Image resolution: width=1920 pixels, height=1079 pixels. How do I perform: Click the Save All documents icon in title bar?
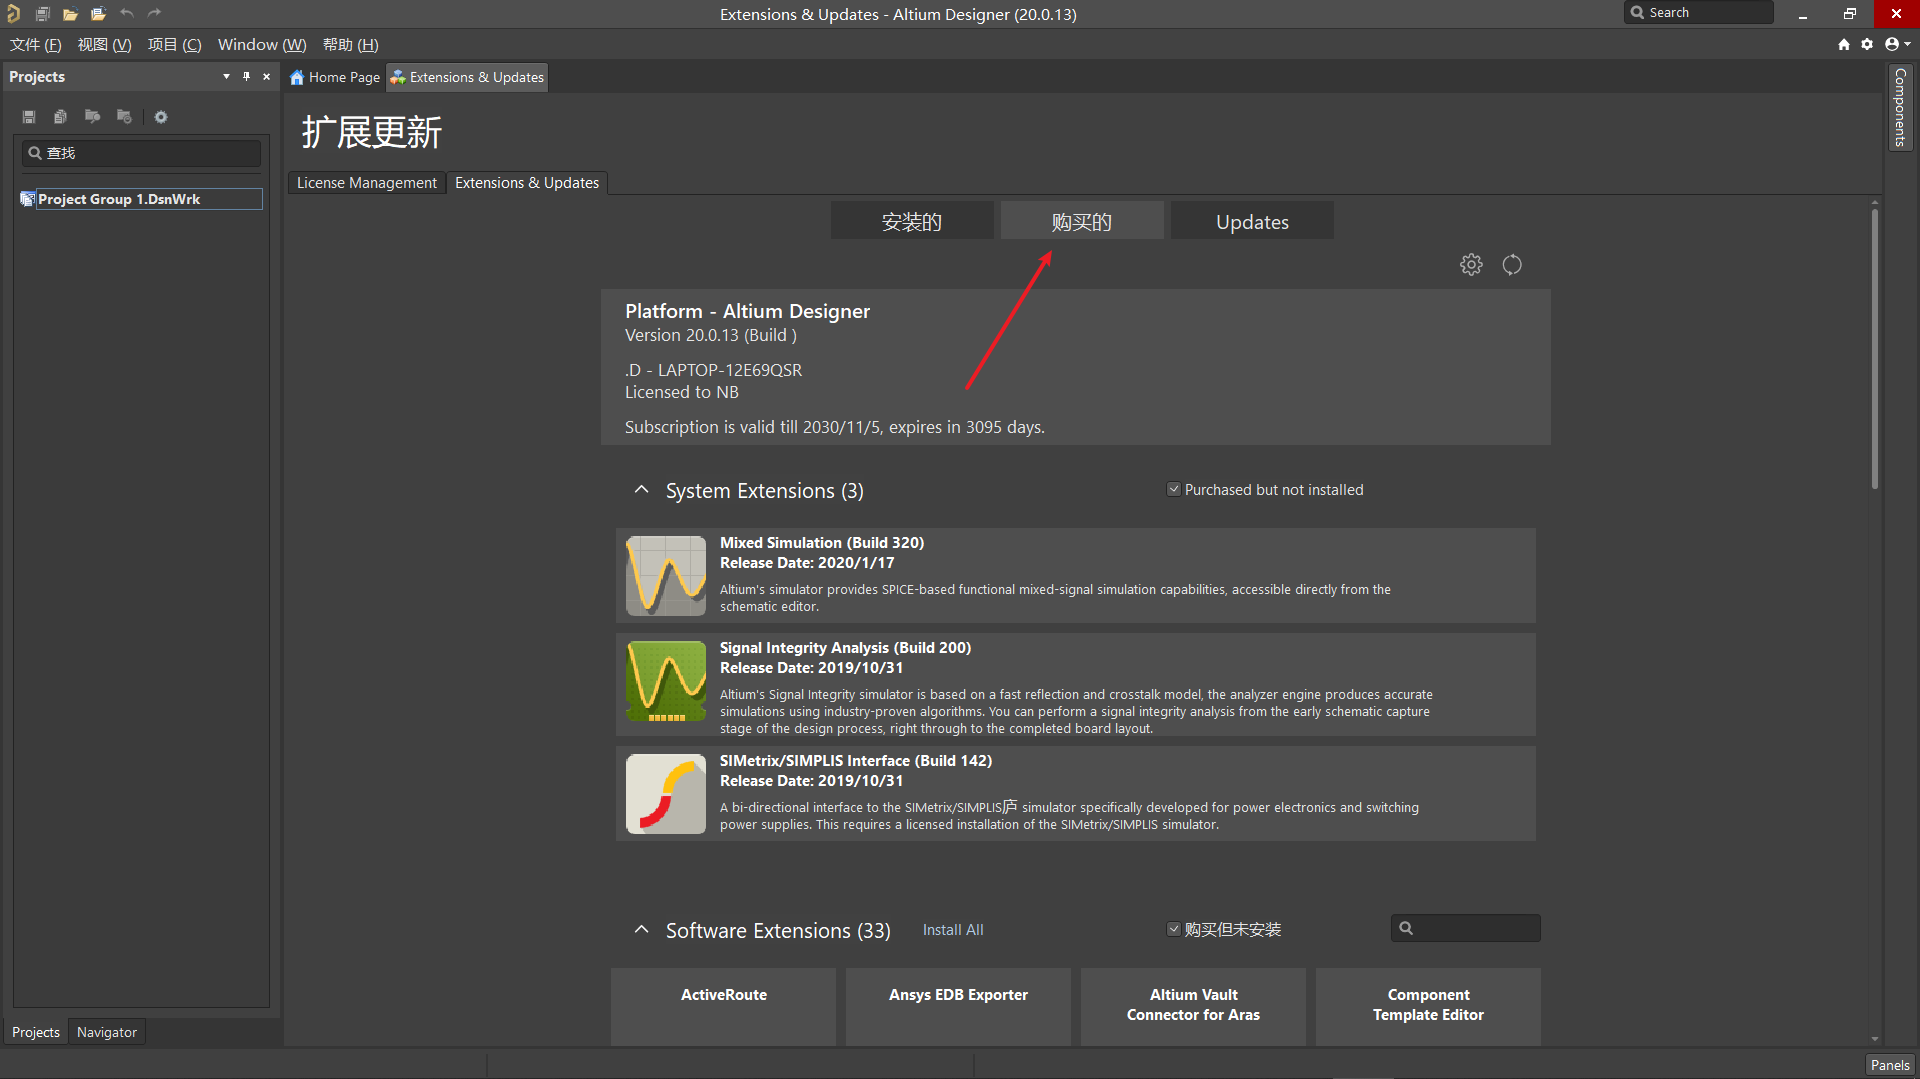pyautogui.click(x=42, y=14)
